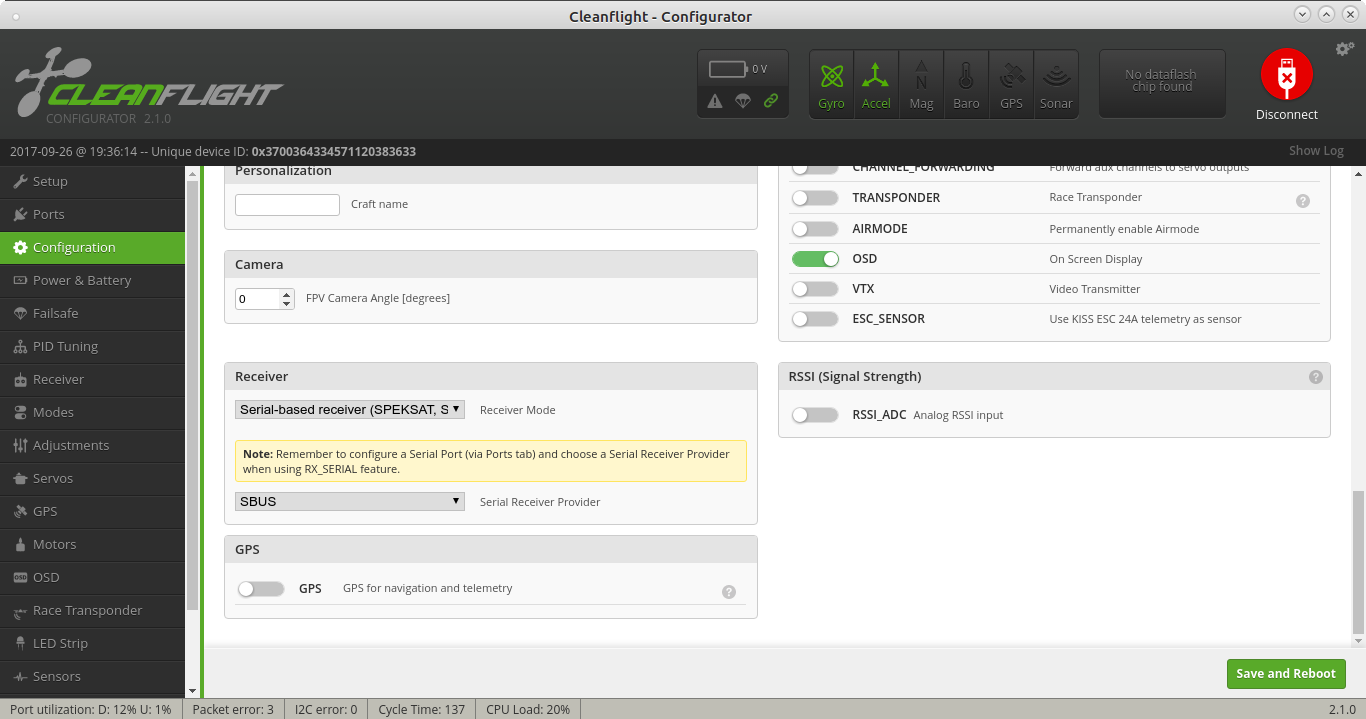Click the No dataflash chip found box
The height and width of the screenshot is (719, 1366).
click(1160, 84)
